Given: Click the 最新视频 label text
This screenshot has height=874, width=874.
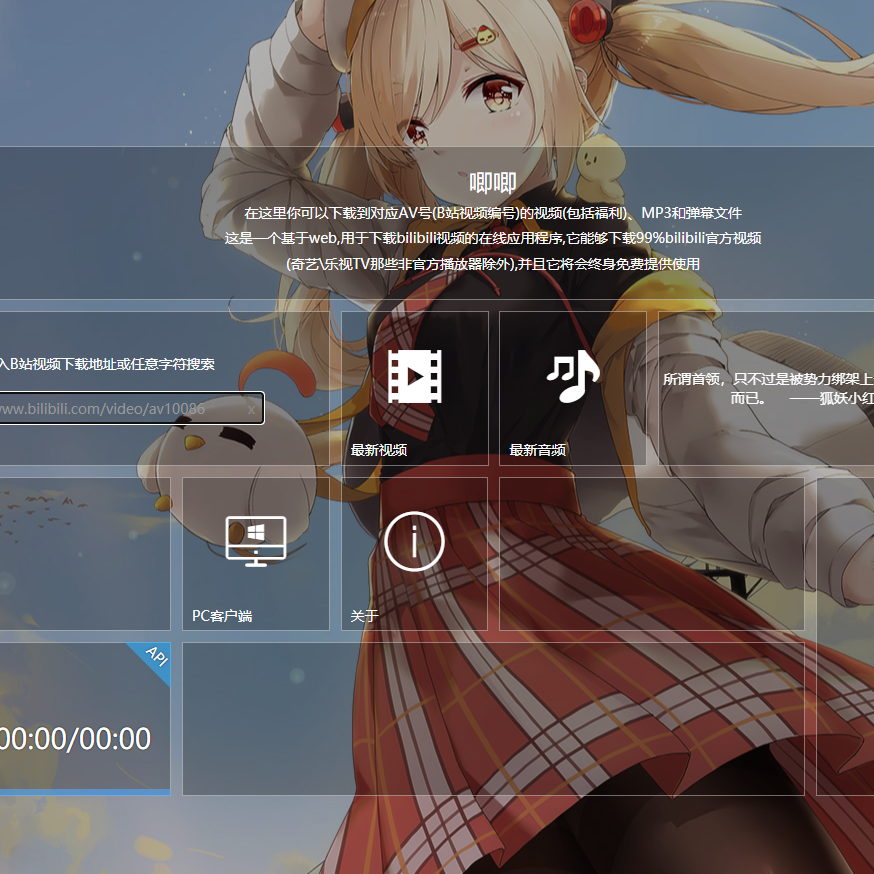Looking at the screenshot, I should tap(378, 450).
